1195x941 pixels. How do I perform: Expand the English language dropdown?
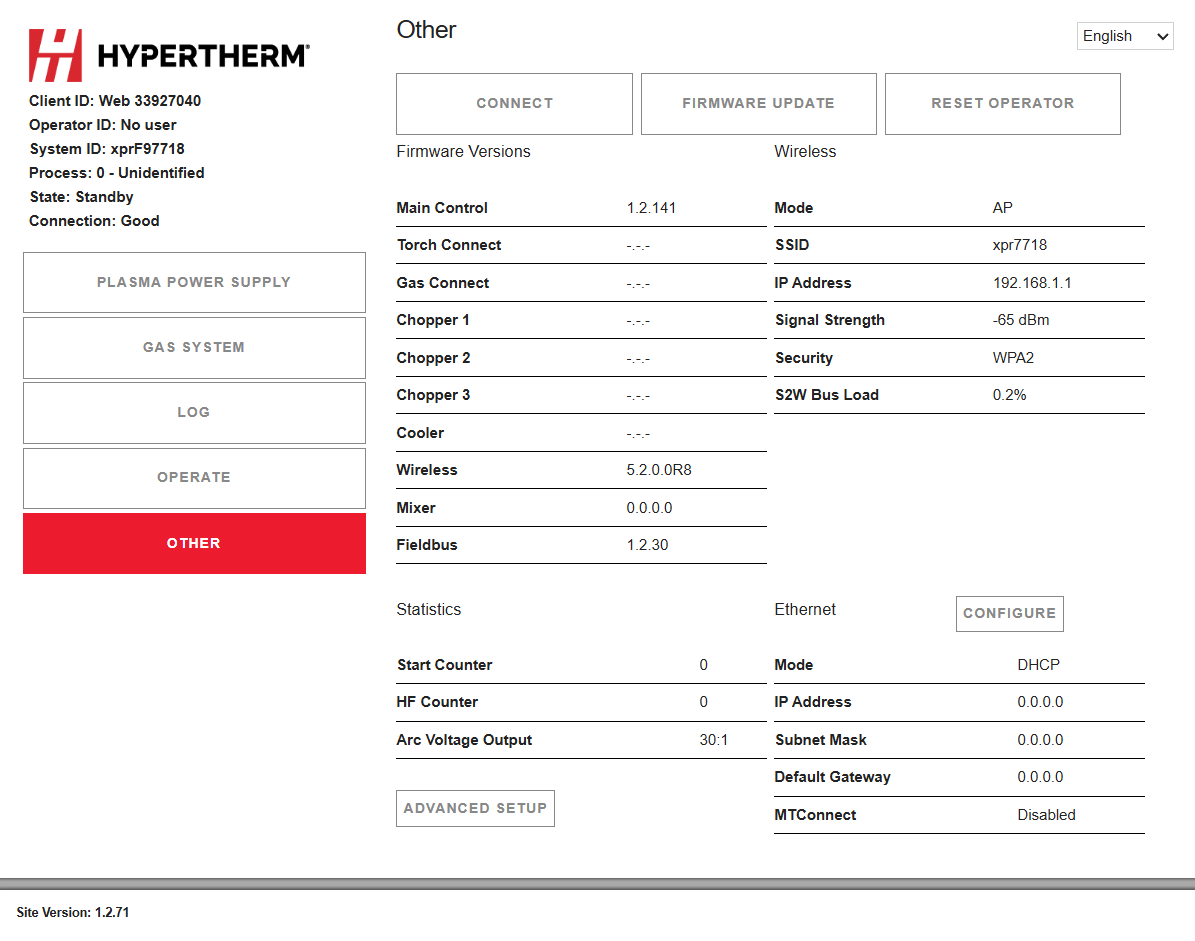[1124, 35]
